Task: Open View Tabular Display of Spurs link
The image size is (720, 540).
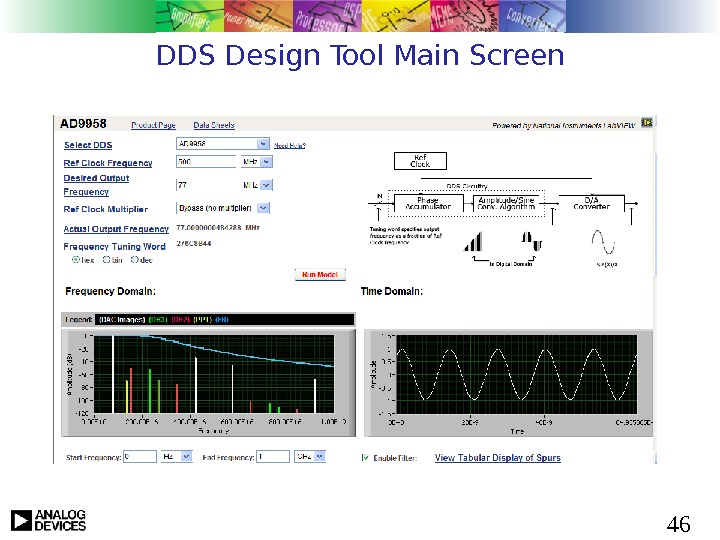Action: pos(498,458)
